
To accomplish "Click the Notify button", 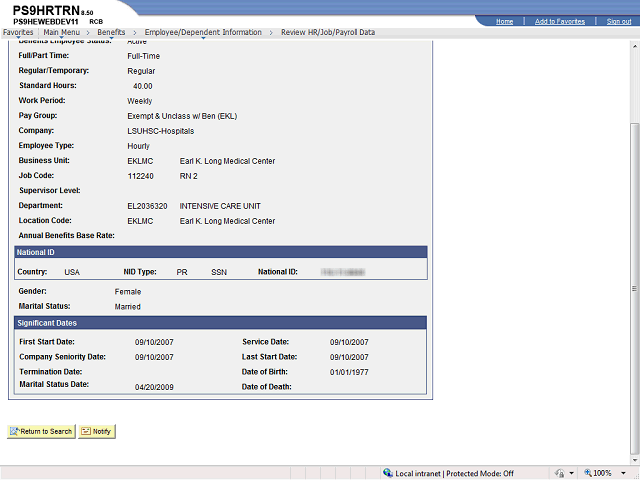I will pos(97,431).
